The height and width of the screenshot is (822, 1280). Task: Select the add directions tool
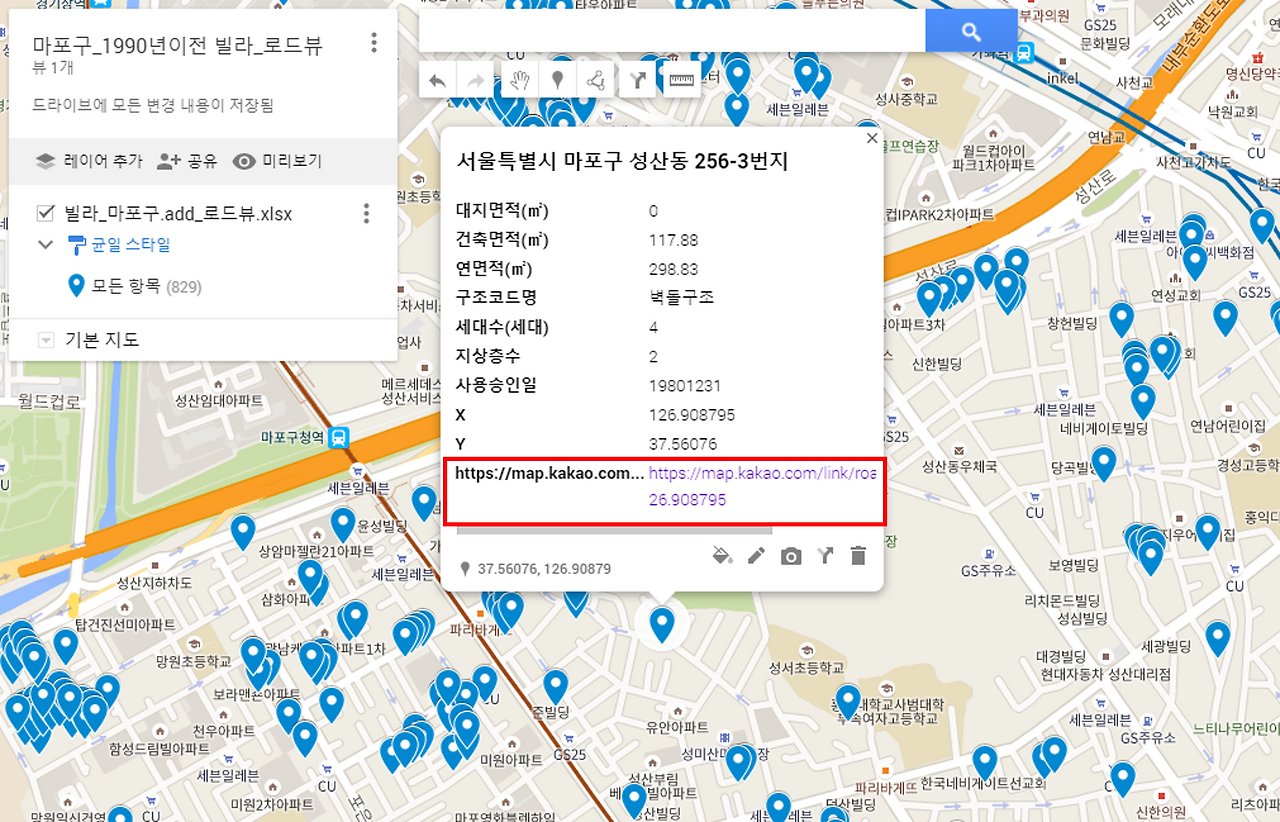click(x=637, y=80)
